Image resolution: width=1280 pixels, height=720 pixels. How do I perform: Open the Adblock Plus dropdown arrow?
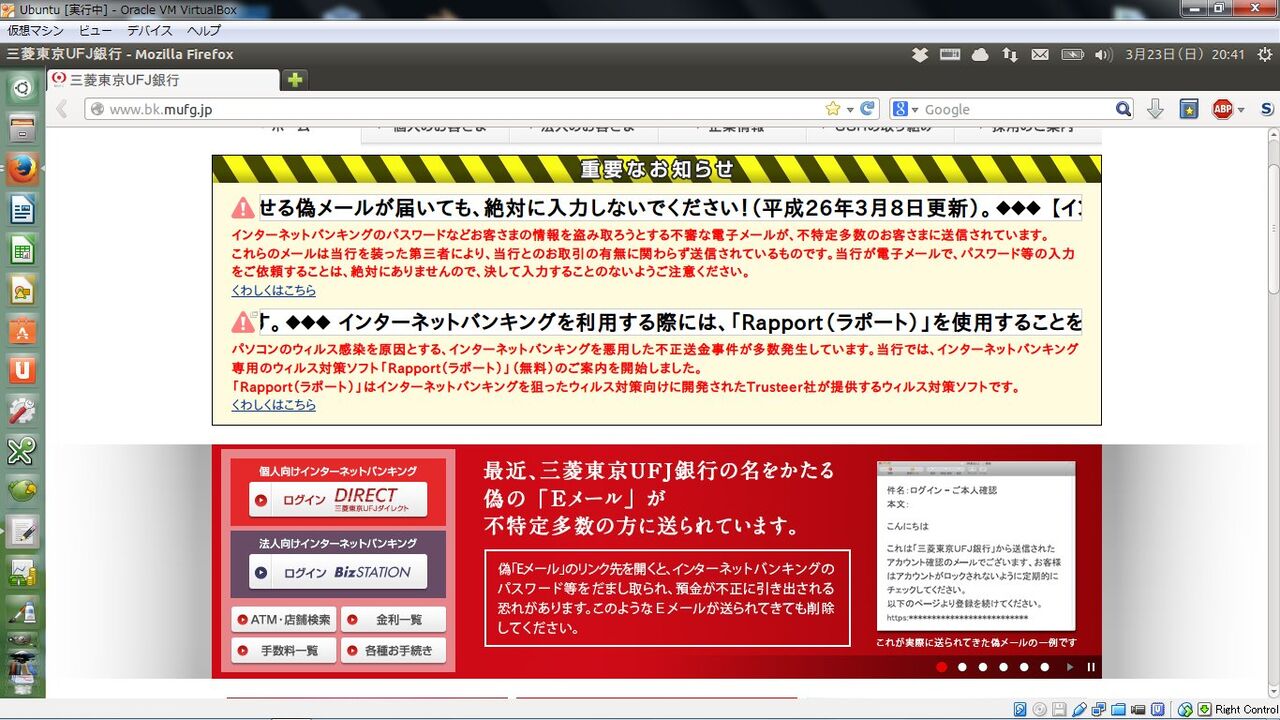tap(1241, 110)
